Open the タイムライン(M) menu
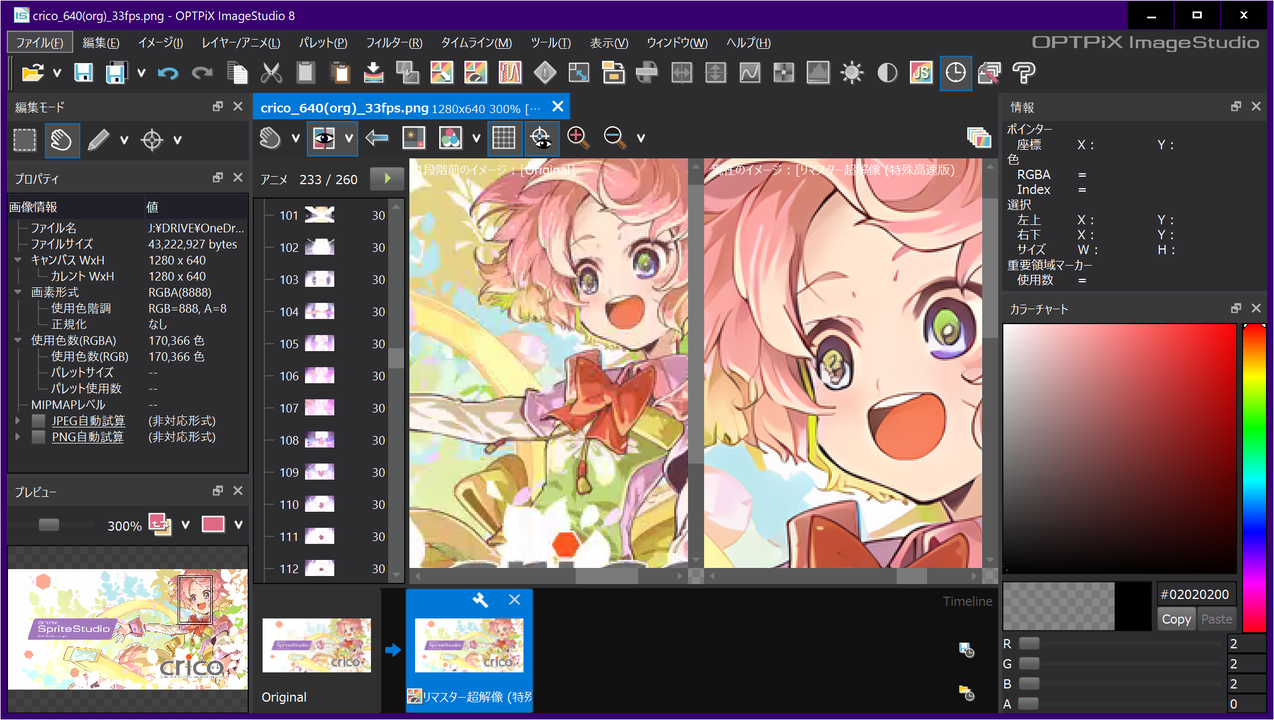Viewport: 1274px width, 720px height. [x=476, y=43]
